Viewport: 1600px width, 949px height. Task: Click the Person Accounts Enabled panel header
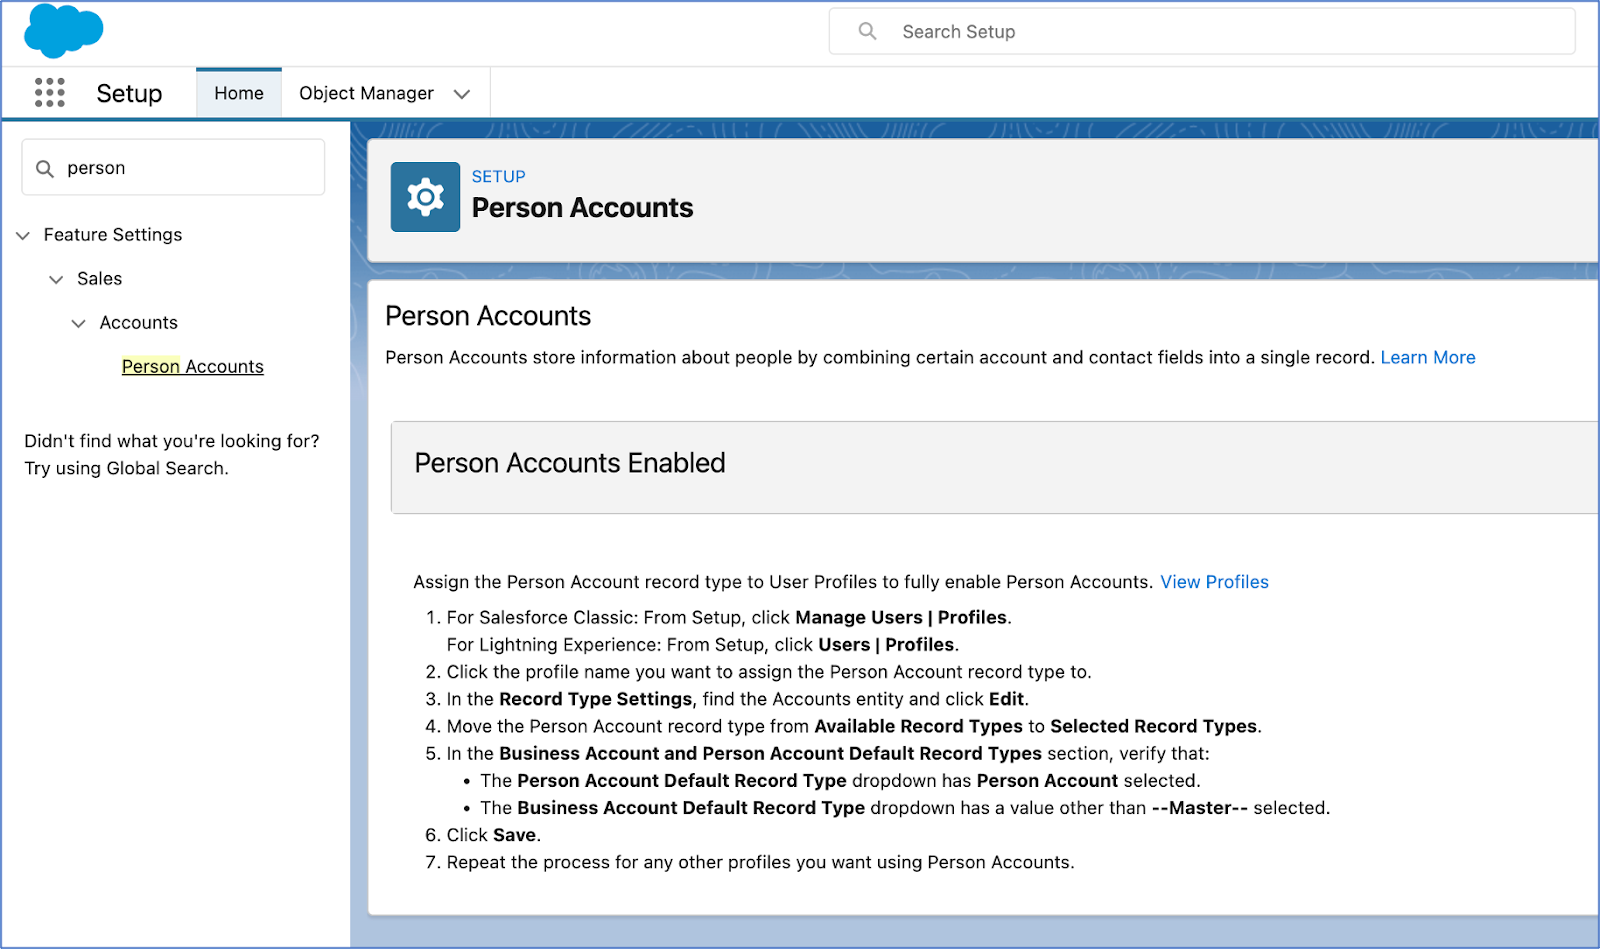click(569, 463)
